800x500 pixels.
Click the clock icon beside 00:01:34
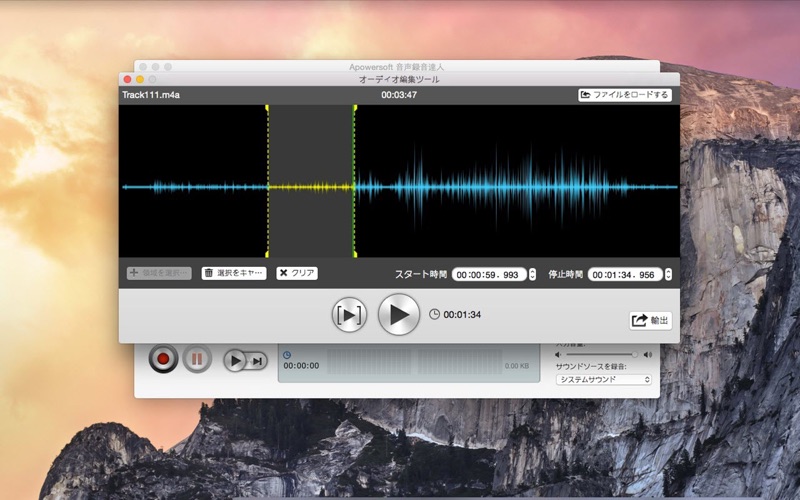(434, 314)
